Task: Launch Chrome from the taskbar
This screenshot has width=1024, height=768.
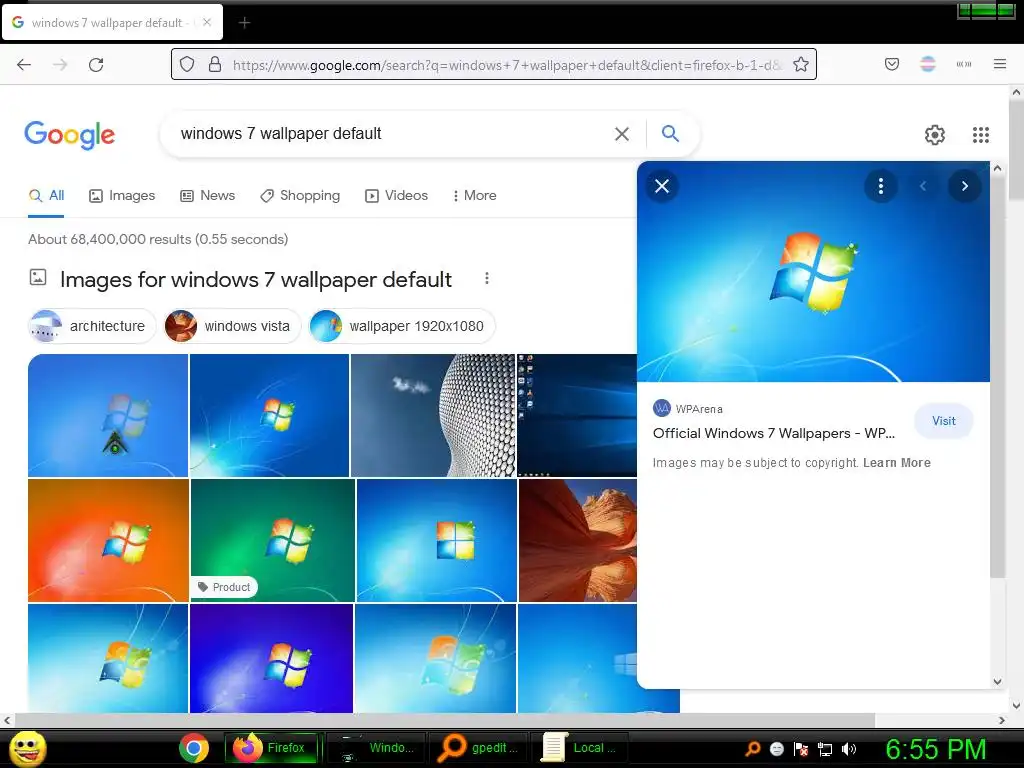Action: coord(194,748)
